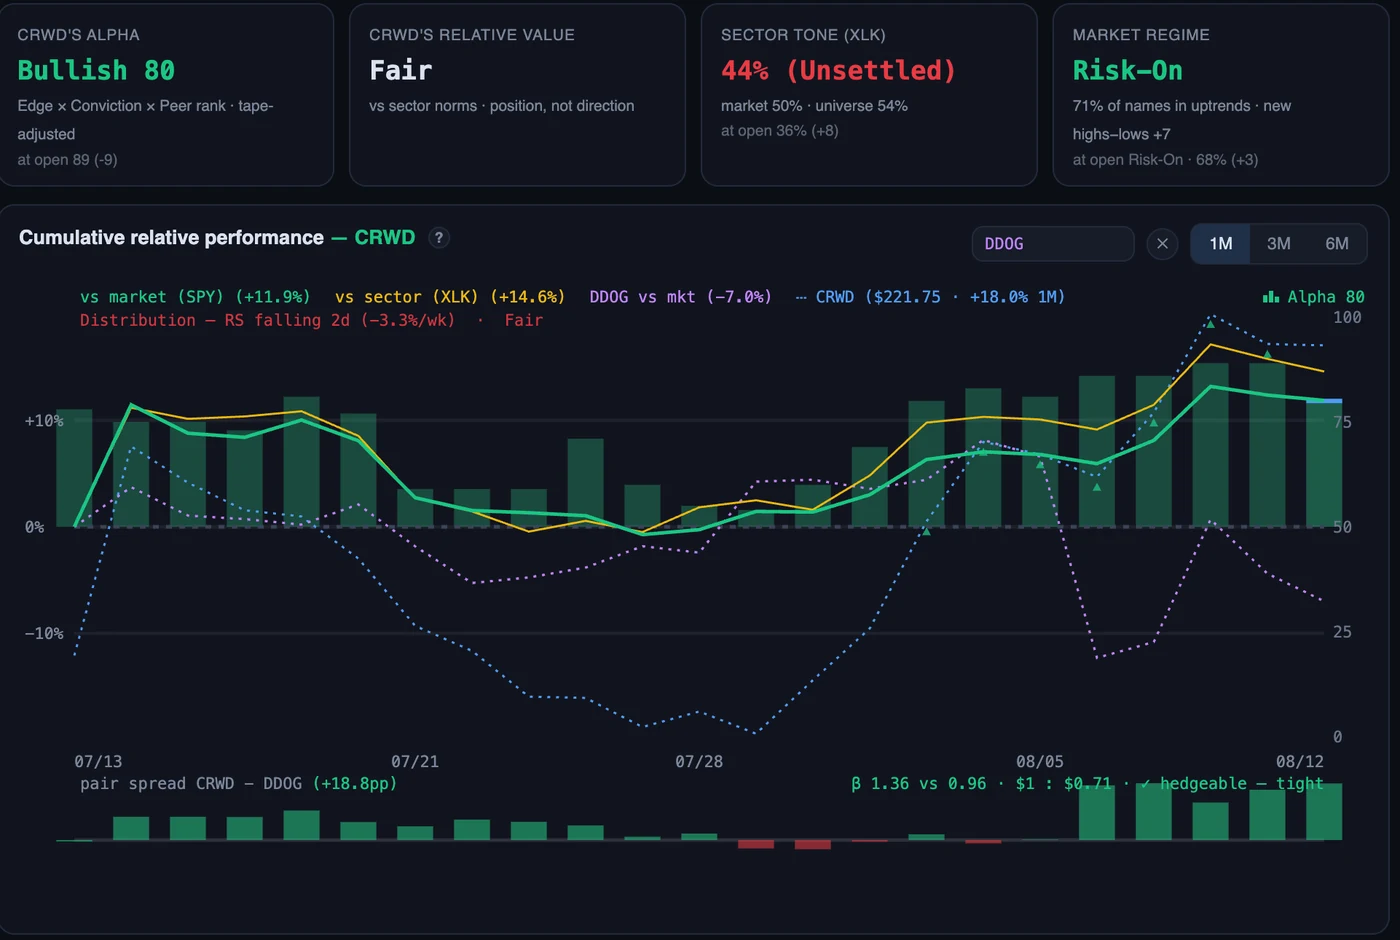Open the CRWD's Relative Value card

517,95
